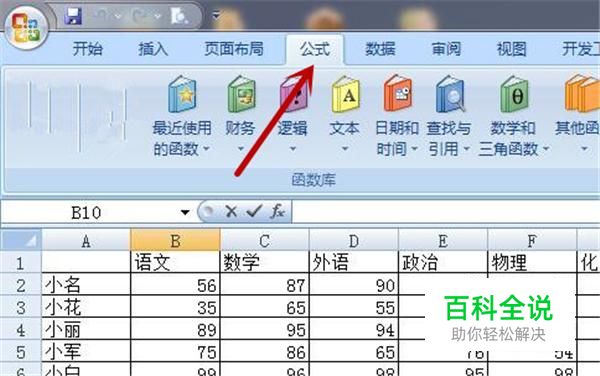Screen dimensions: 600x376
Task: Expand the 逻辑 dropdown arrow
Action: (x=293, y=148)
